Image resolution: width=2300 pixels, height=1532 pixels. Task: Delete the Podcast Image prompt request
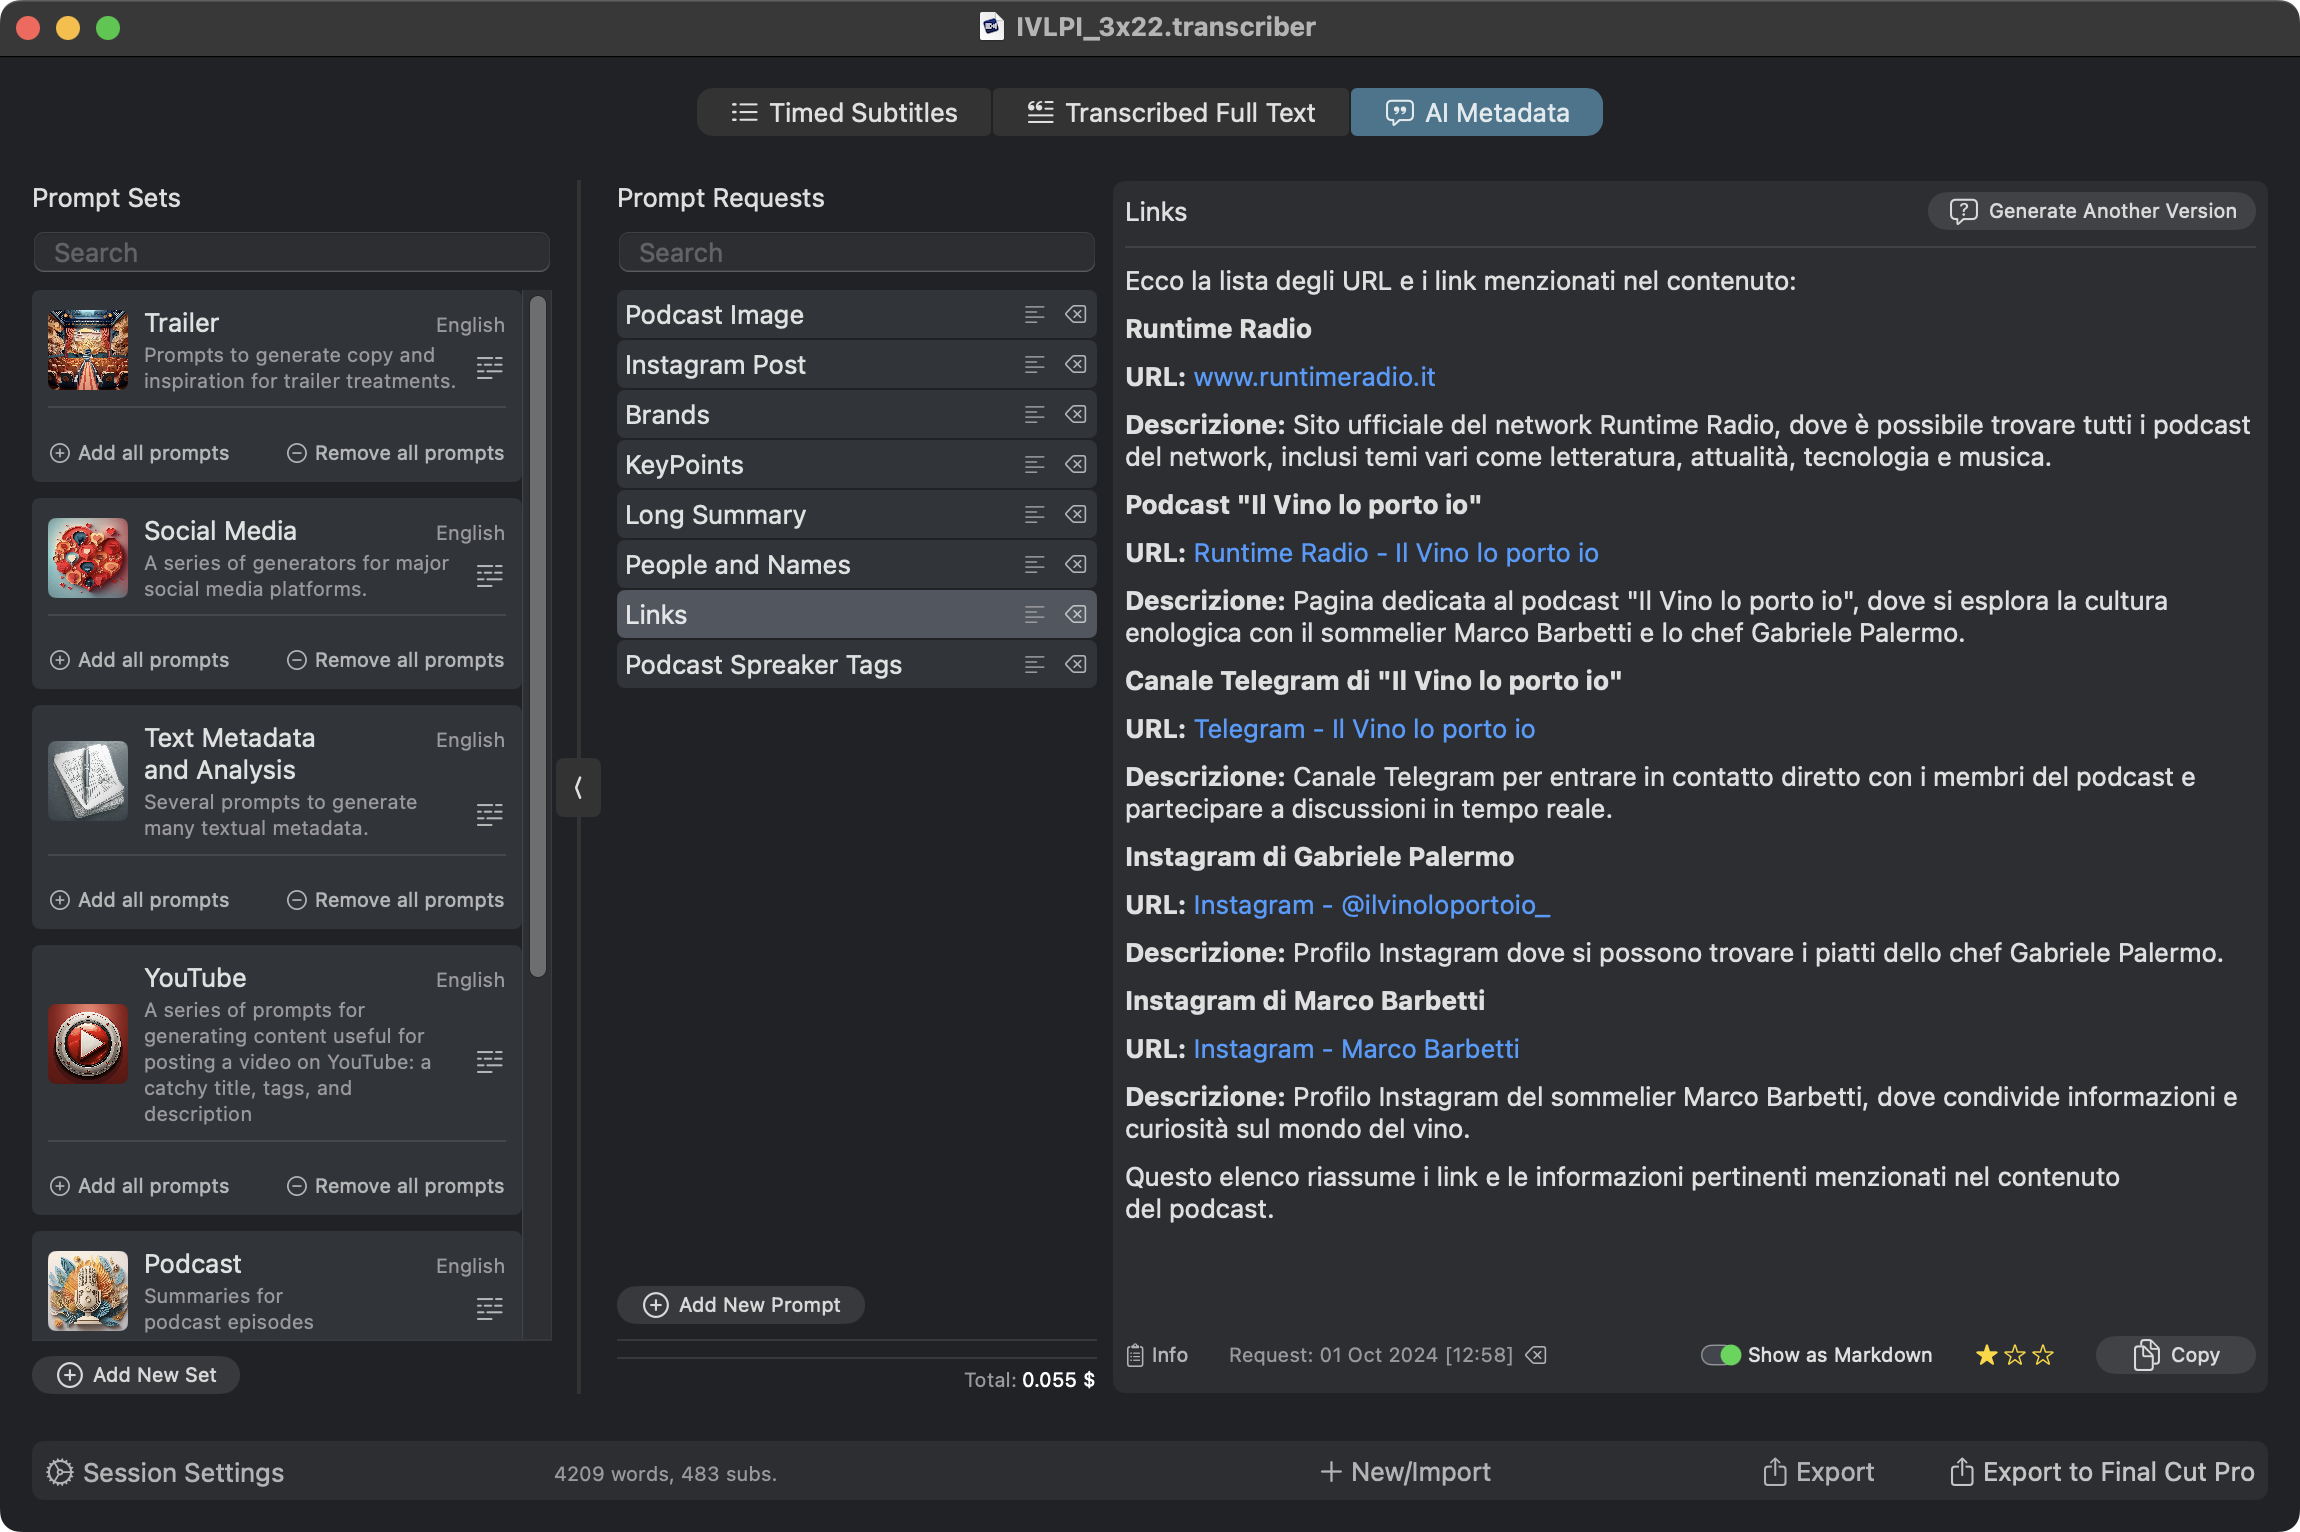[1076, 314]
